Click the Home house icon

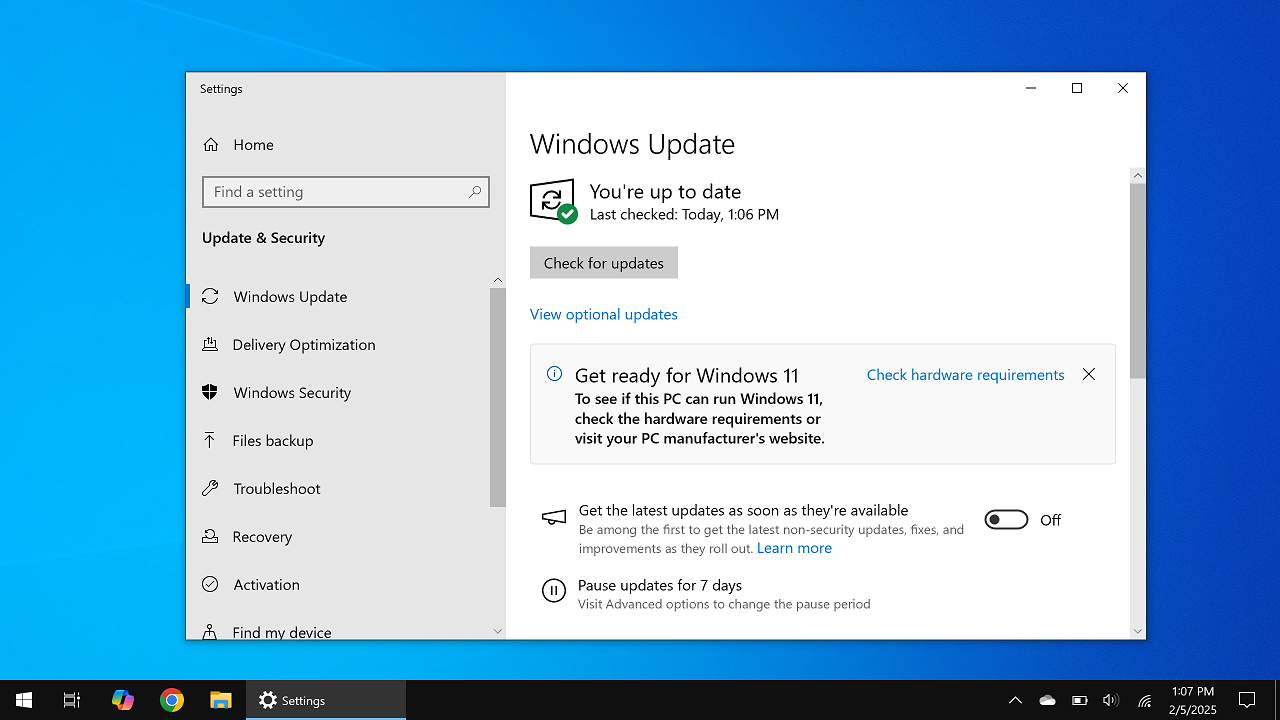pos(212,144)
